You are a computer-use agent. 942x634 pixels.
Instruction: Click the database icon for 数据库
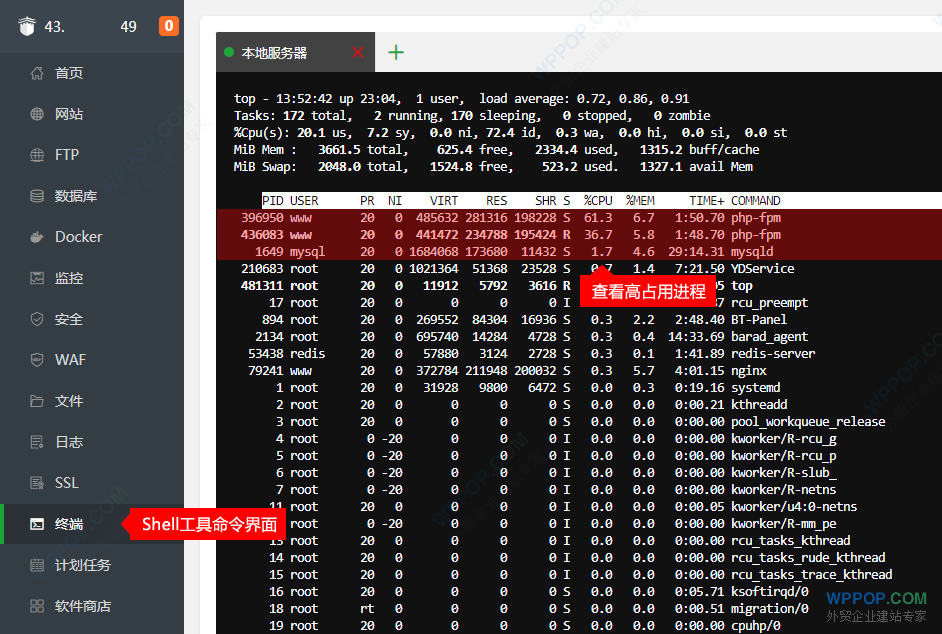(x=37, y=196)
